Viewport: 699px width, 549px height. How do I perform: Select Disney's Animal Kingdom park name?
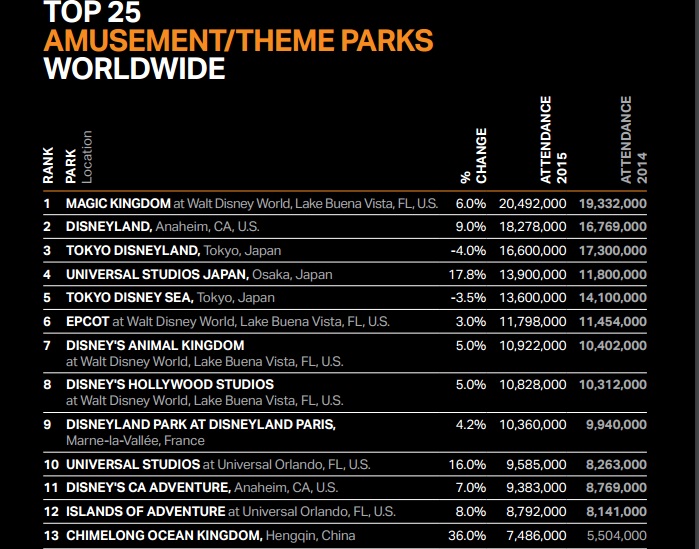[x=154, y=345]
